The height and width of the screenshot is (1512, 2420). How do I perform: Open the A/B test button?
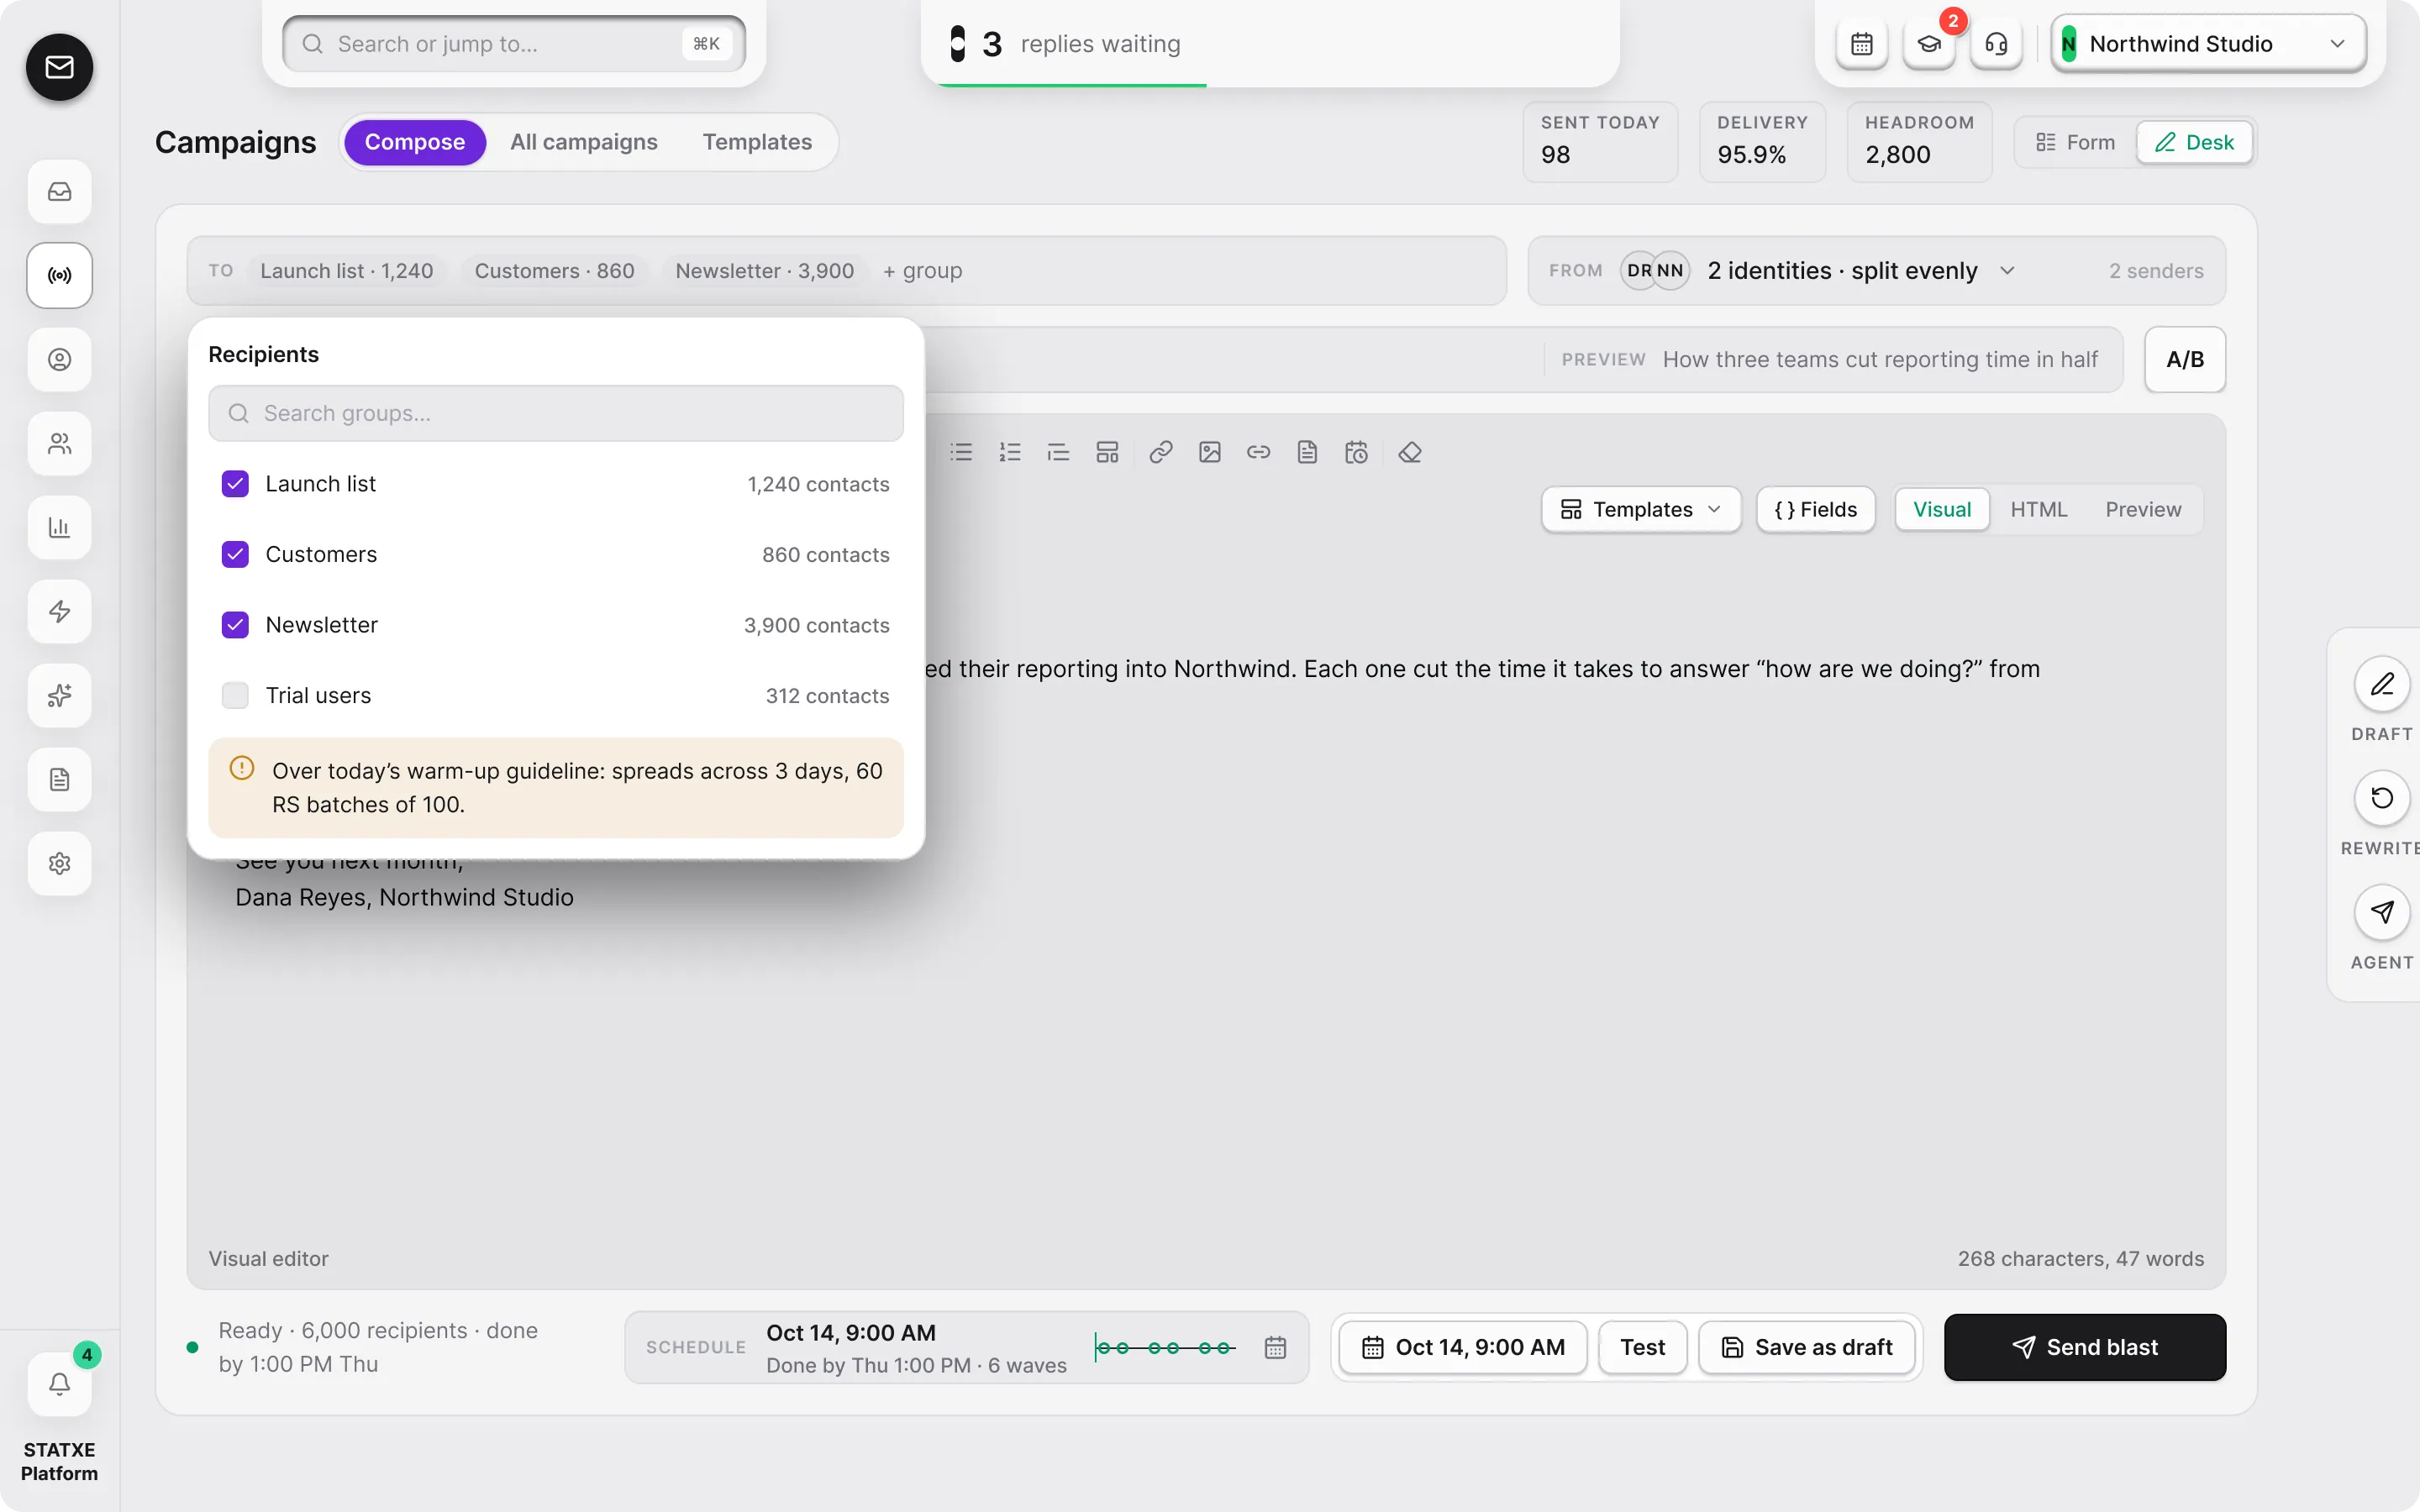coord(2185,359)
